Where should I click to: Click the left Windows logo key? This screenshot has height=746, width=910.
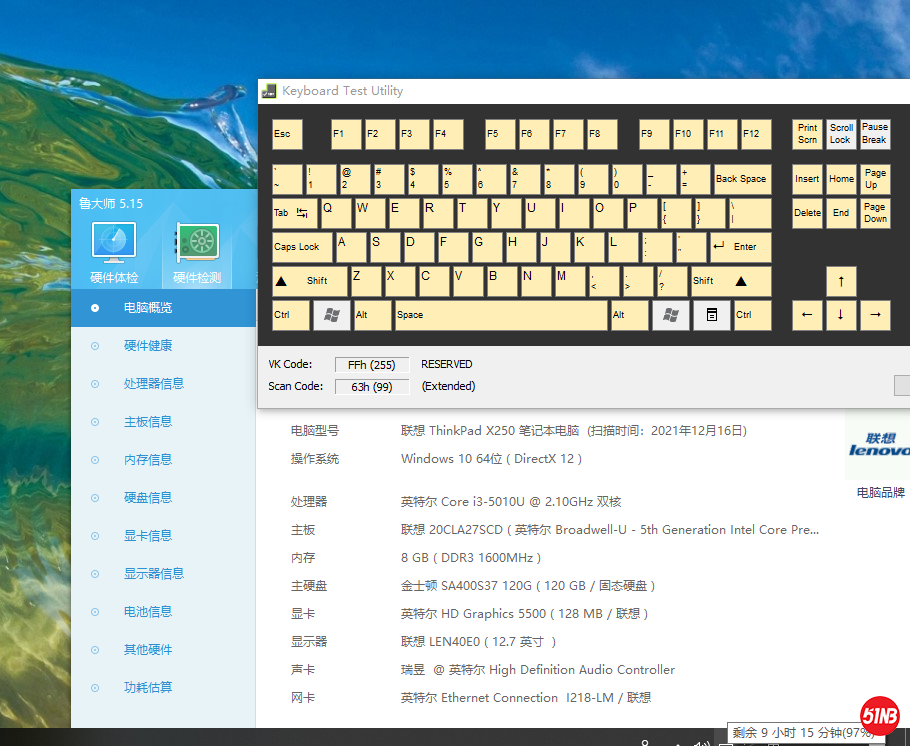(x=332, y=315)
